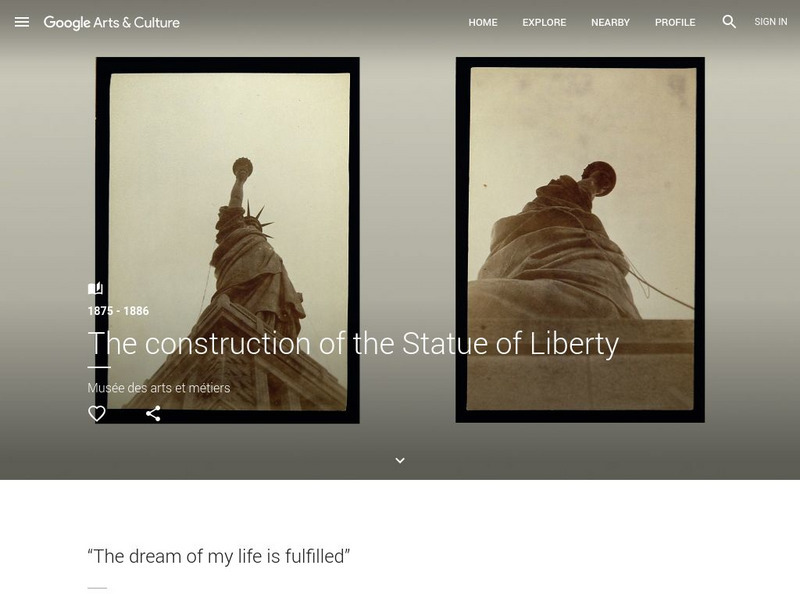Click the torch in left photograph
Image resolution: width=800 pixels, height=594 pixels.
pyautogui.click(x=242, y=167)
